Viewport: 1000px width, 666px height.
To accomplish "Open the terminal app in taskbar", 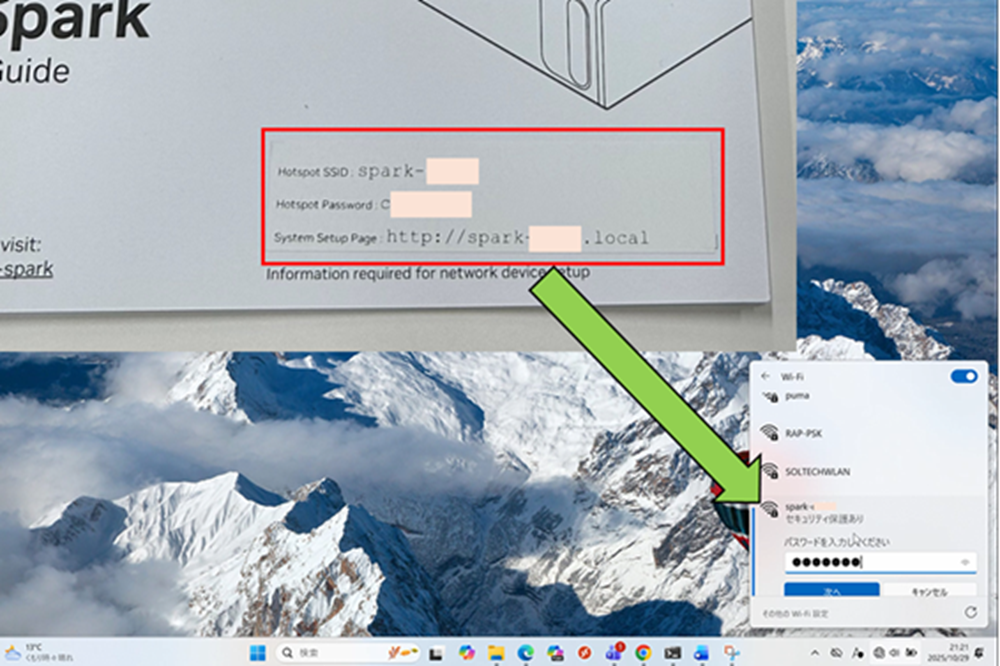I will (x=673, y=653).
